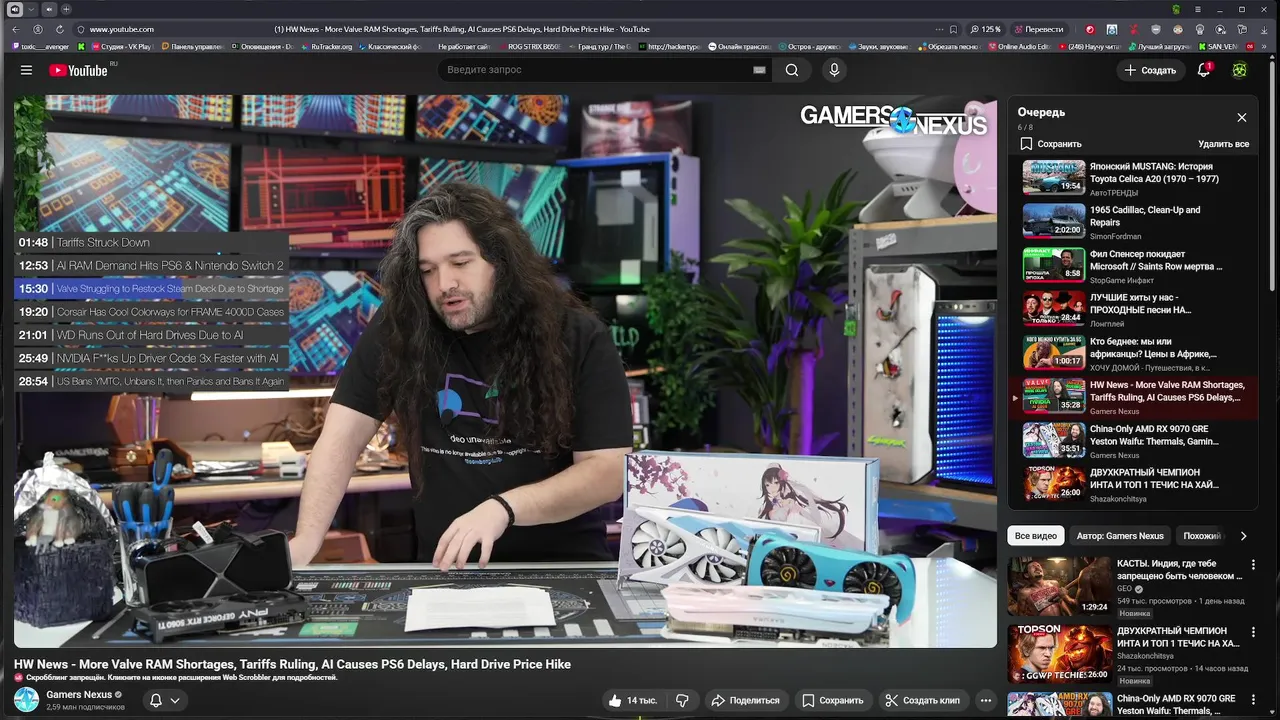The image size is (1280, 720).
Task: Open Online Audio Editor bookmark
Action: point(1018,46)
